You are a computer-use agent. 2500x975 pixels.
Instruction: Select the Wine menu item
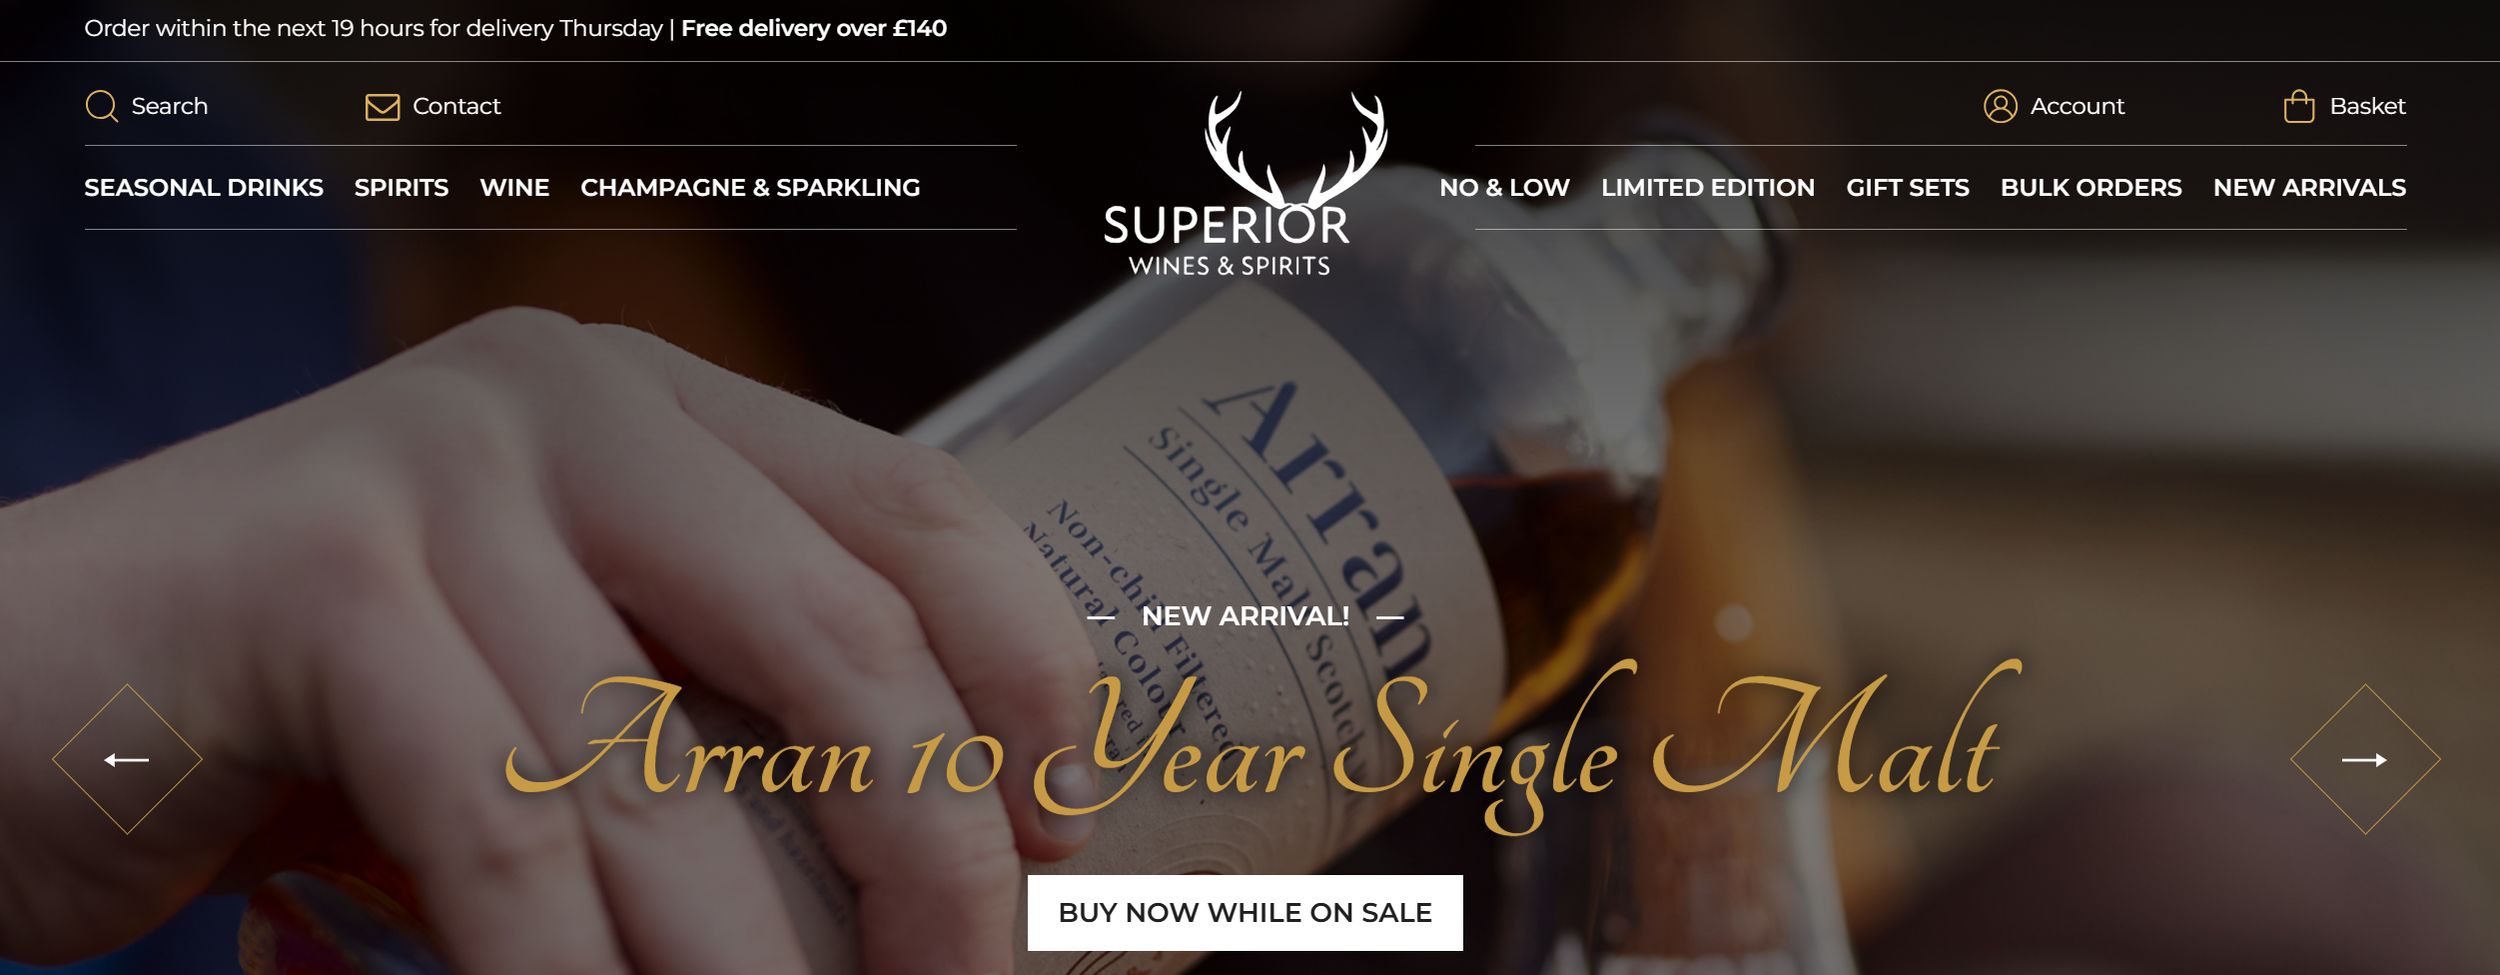pos(515,188)
